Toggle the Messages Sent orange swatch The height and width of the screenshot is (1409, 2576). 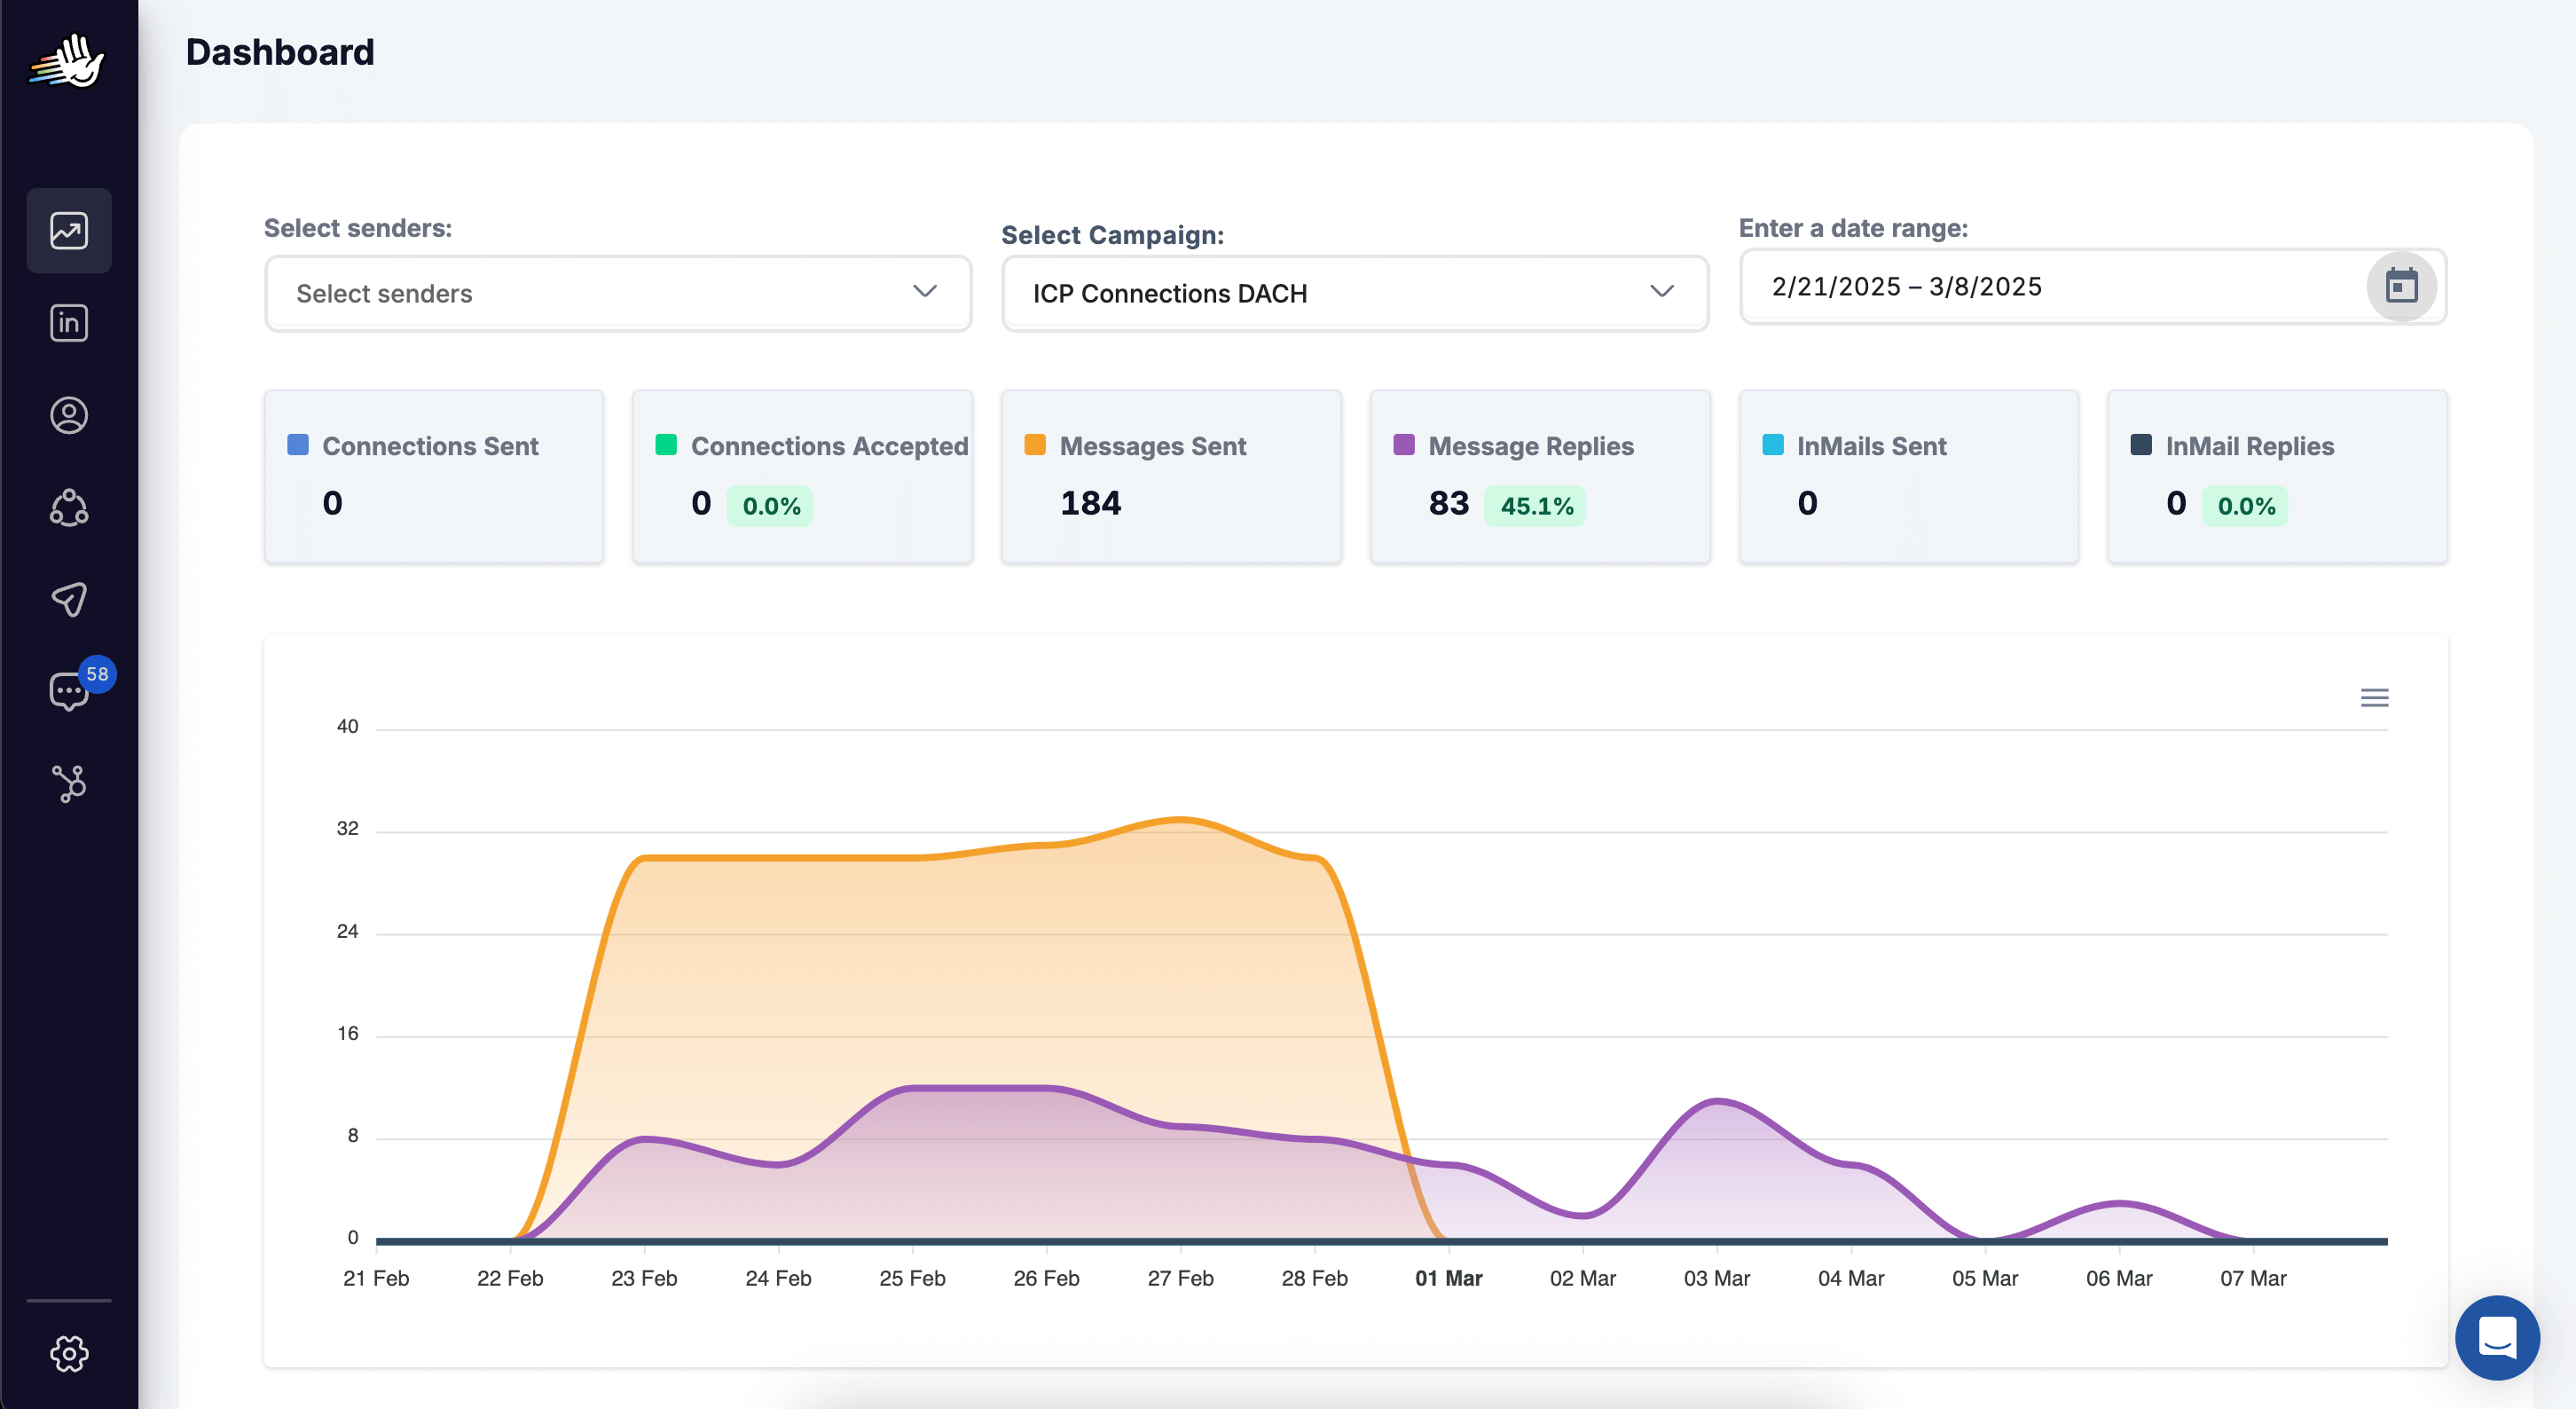click(1035, 445)
